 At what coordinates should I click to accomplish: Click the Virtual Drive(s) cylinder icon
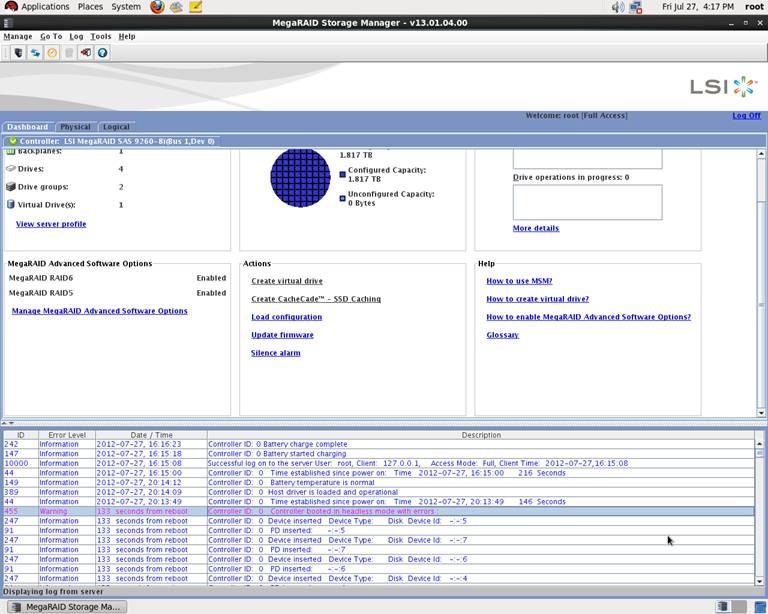11,205
